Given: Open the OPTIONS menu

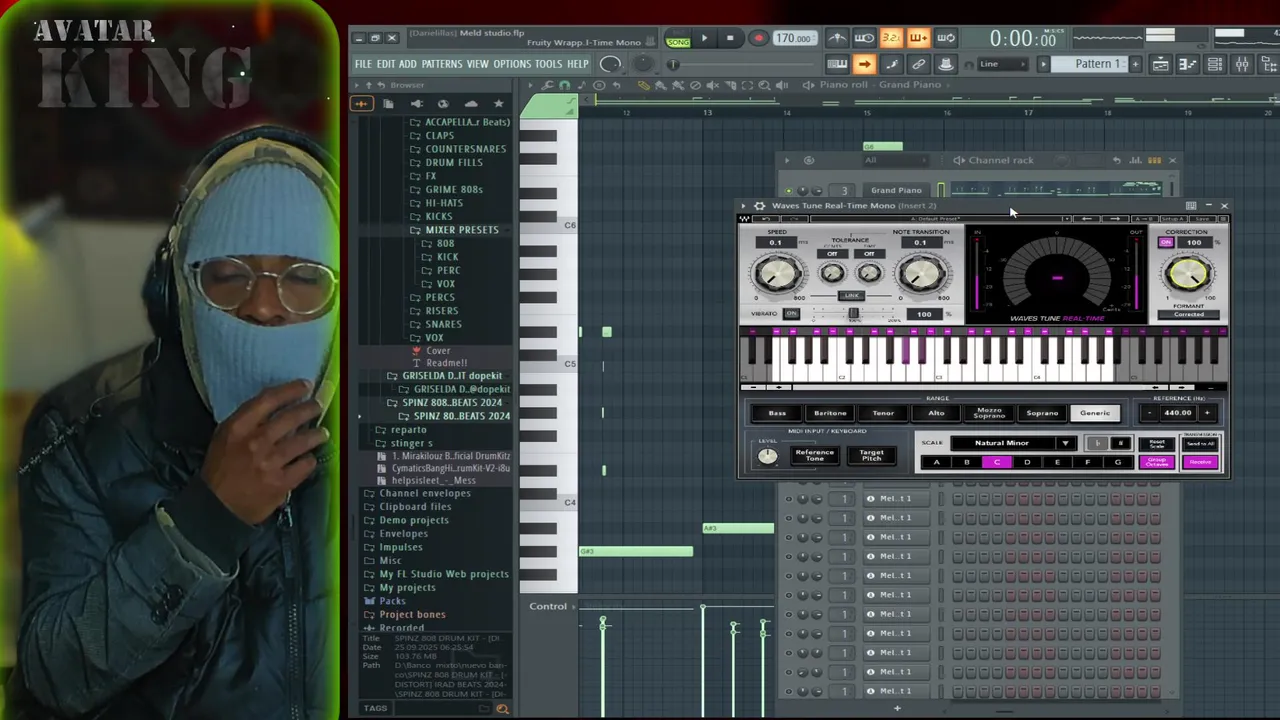Looking at the screenshot, I should (512, 64).
